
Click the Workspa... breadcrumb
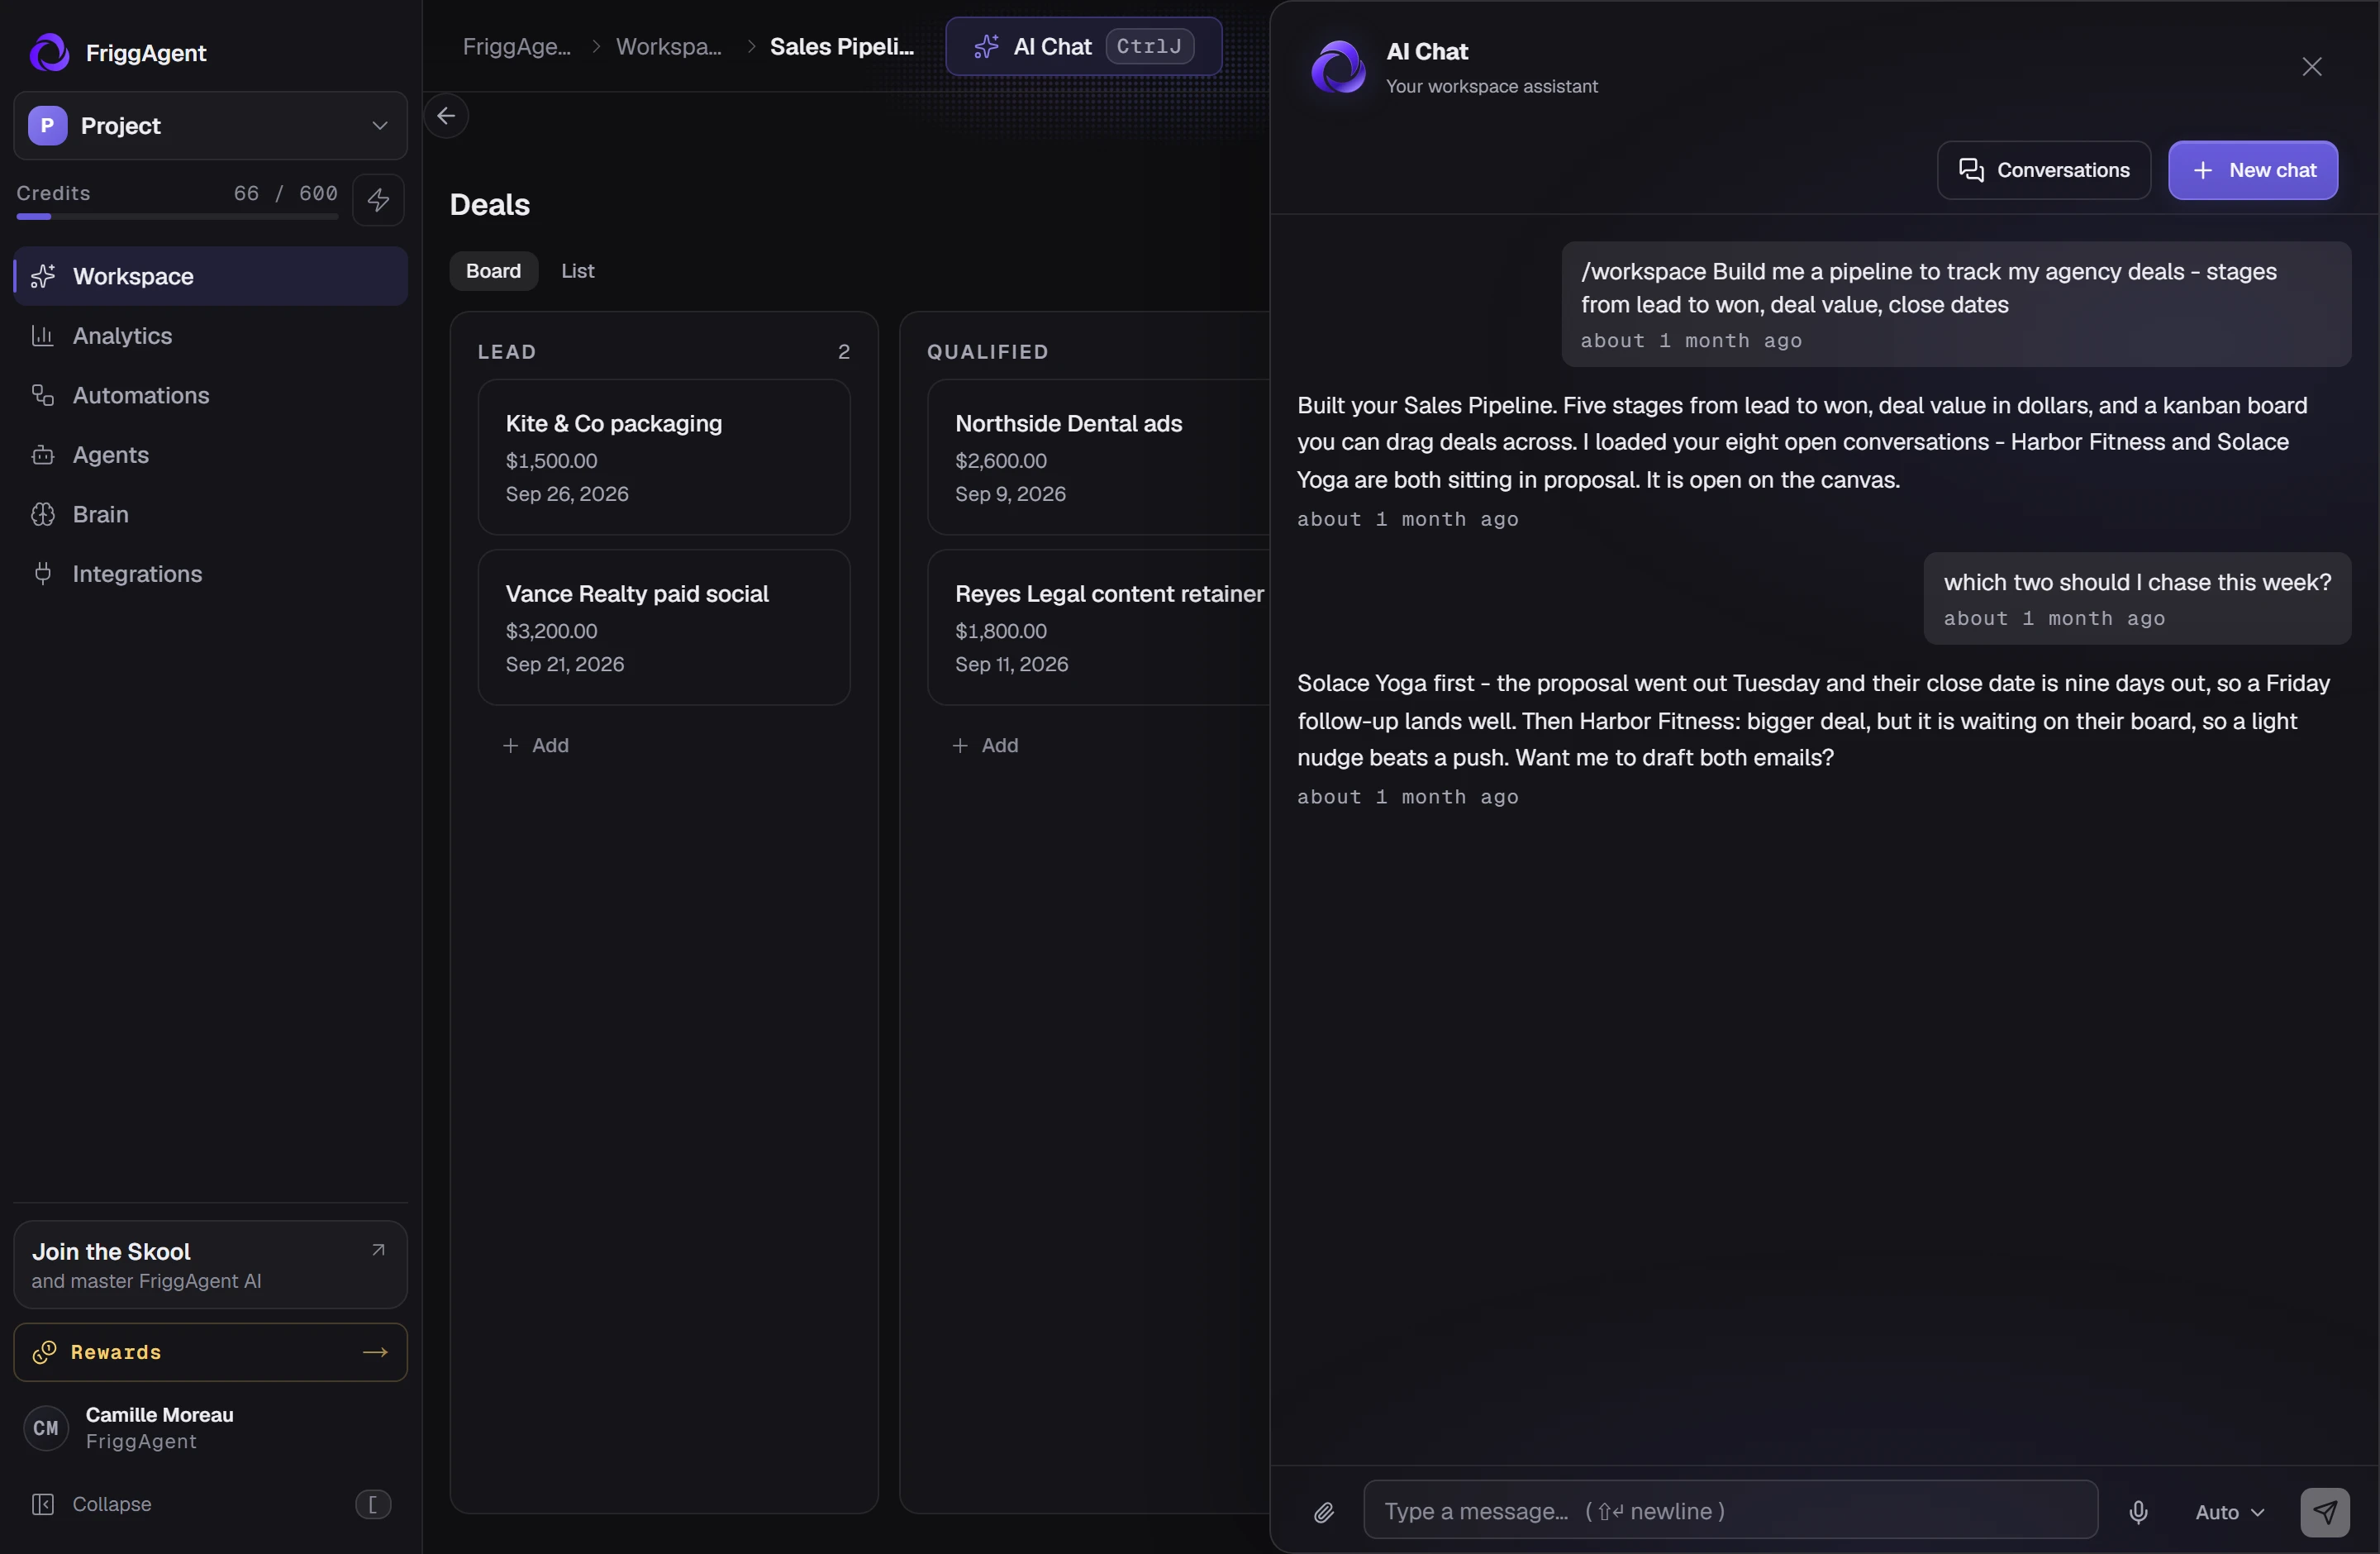(x=669, y=46)
